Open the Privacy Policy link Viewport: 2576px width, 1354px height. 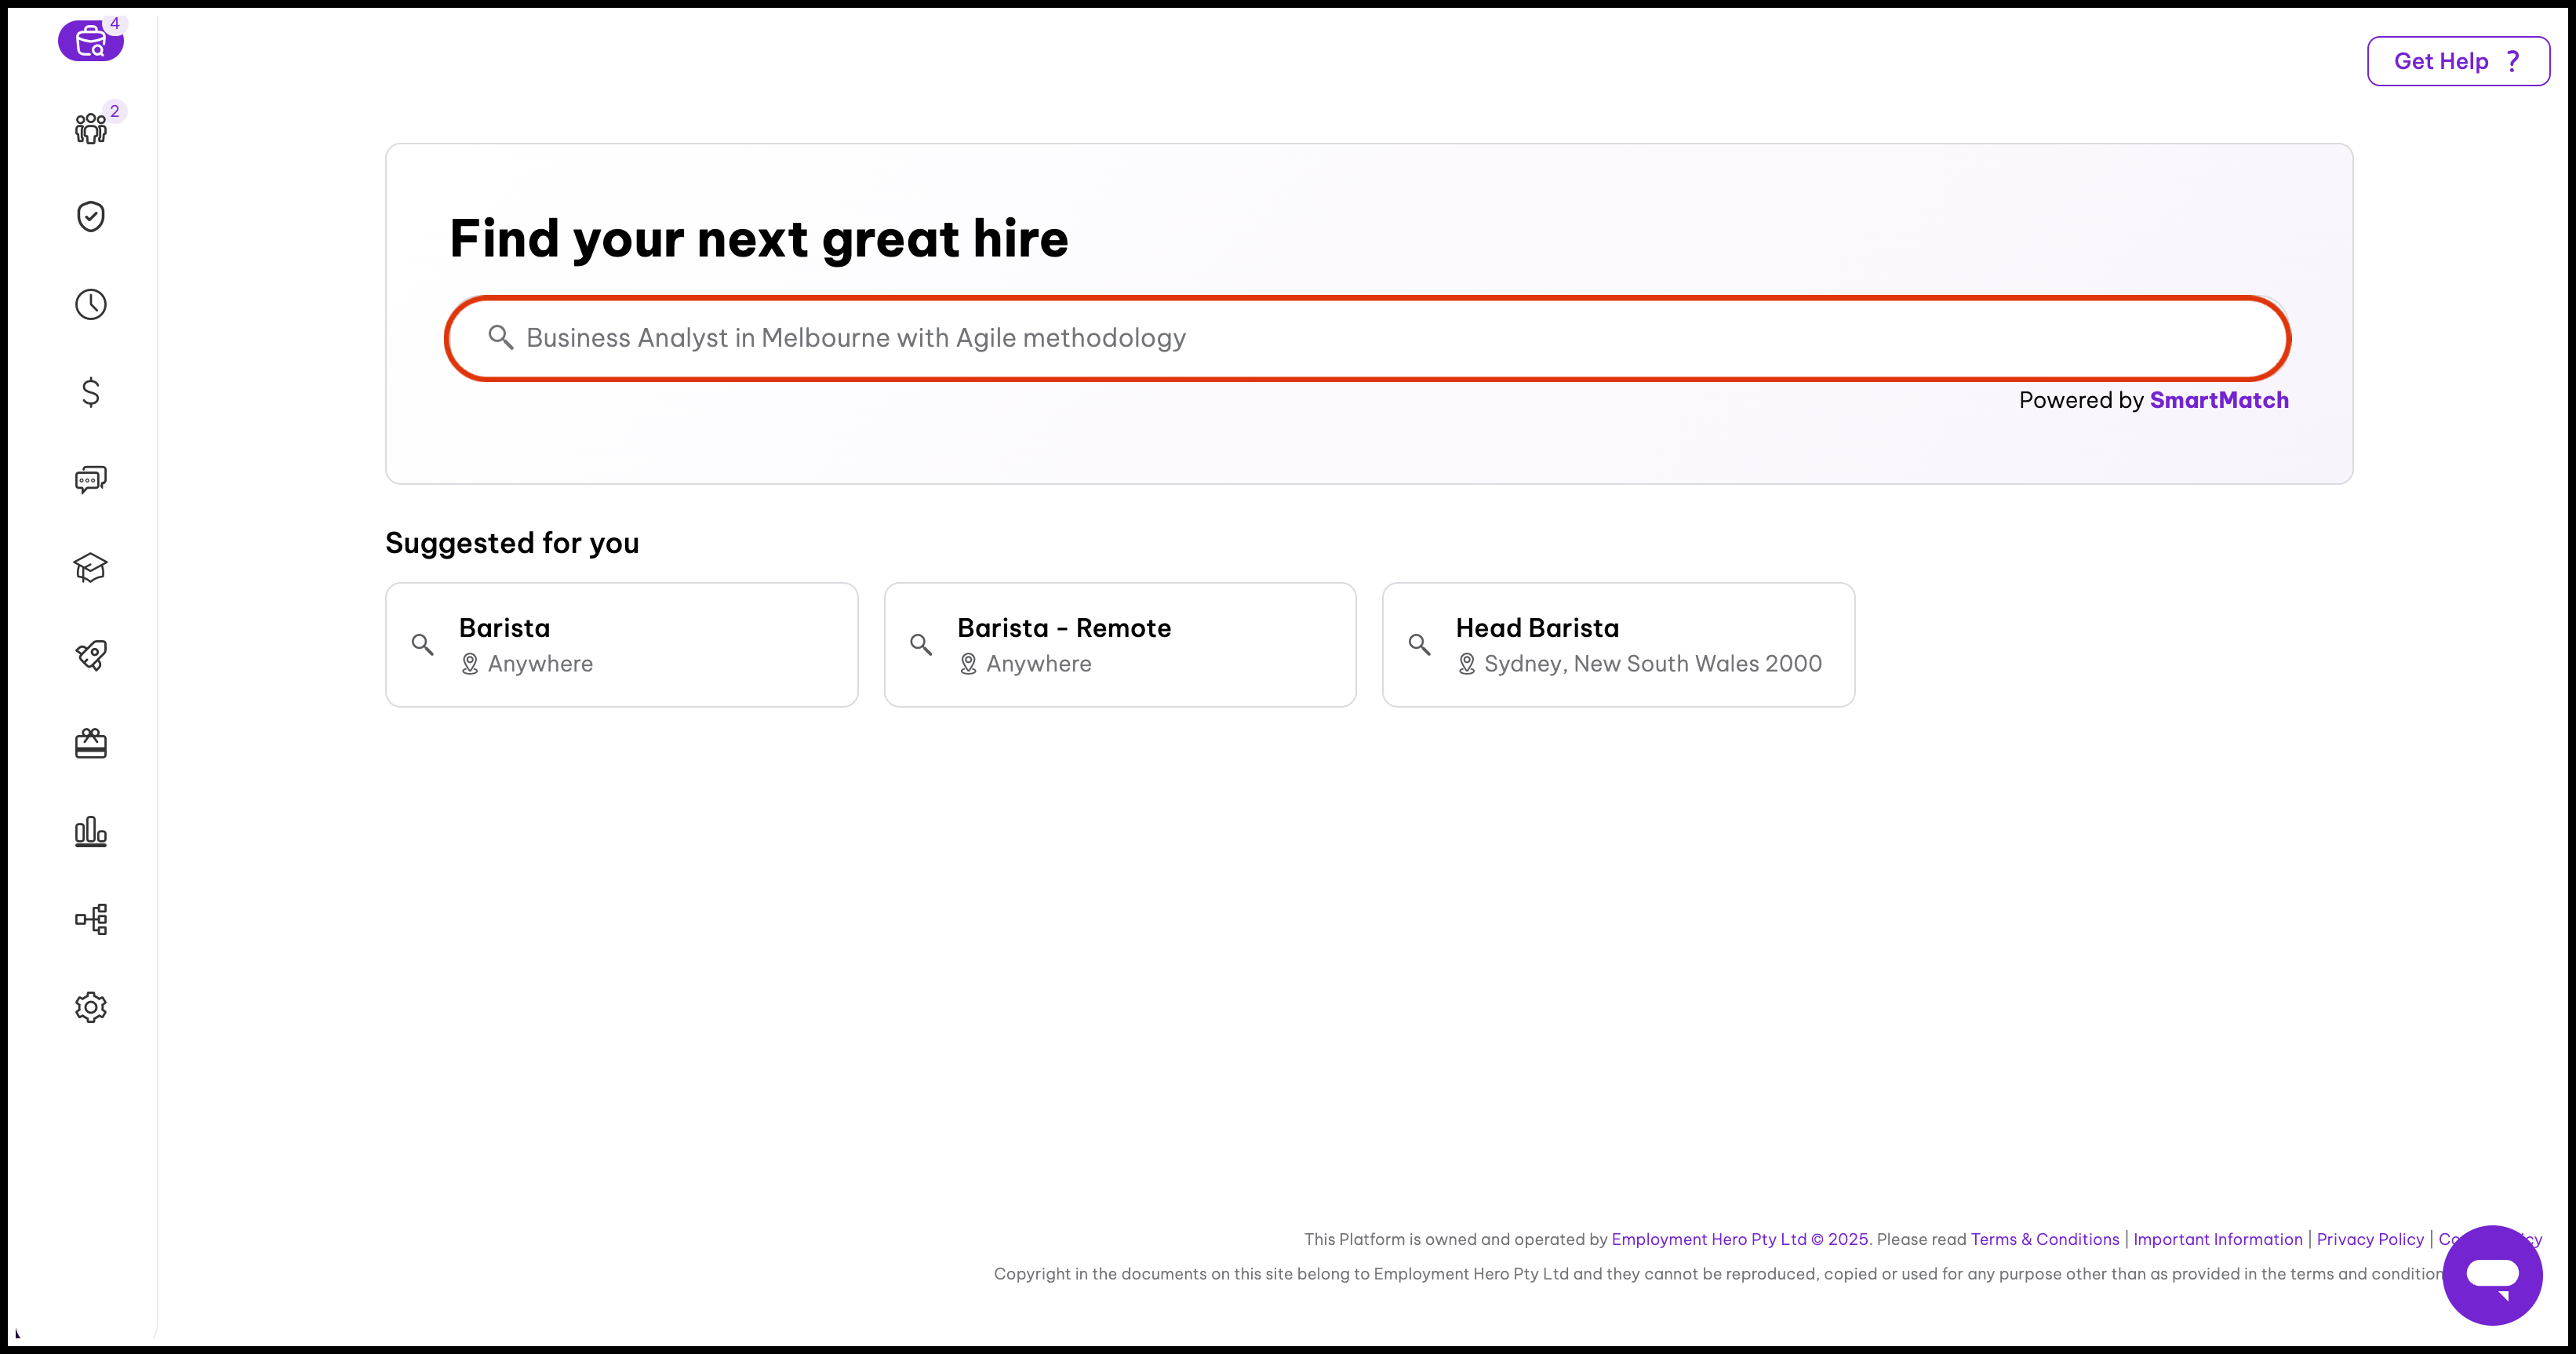tap(2369, 1239)
